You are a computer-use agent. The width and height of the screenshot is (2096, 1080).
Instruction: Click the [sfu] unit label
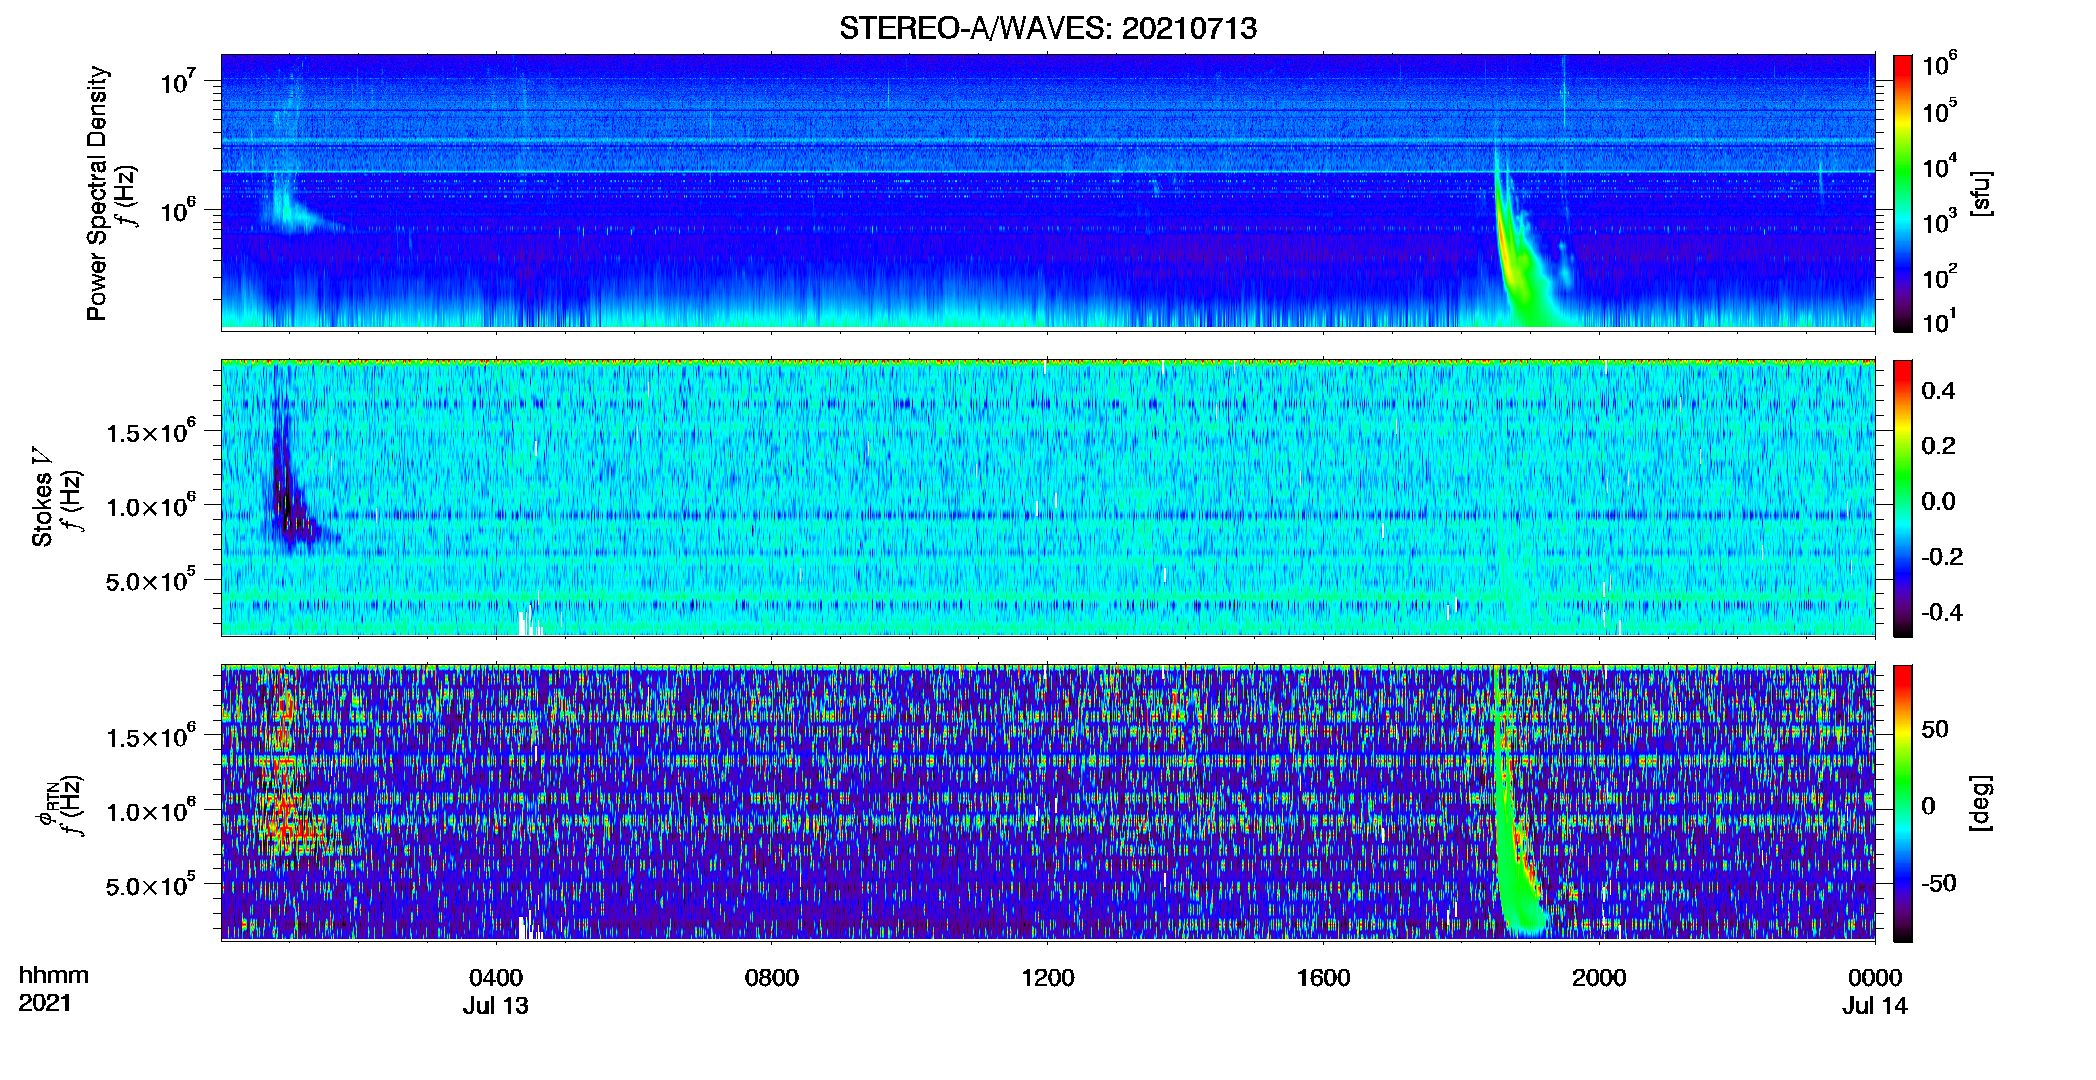pos(1981,193)
